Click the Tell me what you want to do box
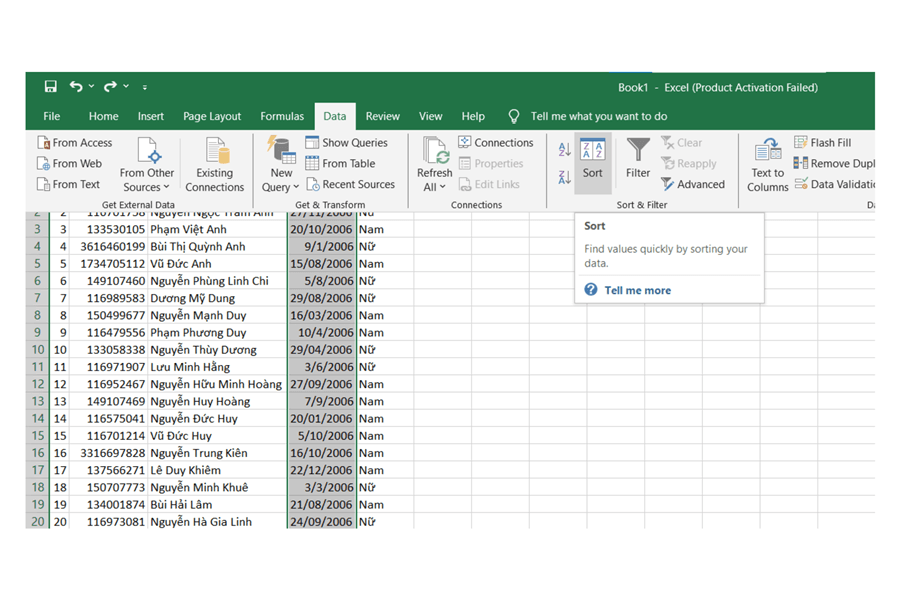The image size is (900, 600). coord(599,116)
